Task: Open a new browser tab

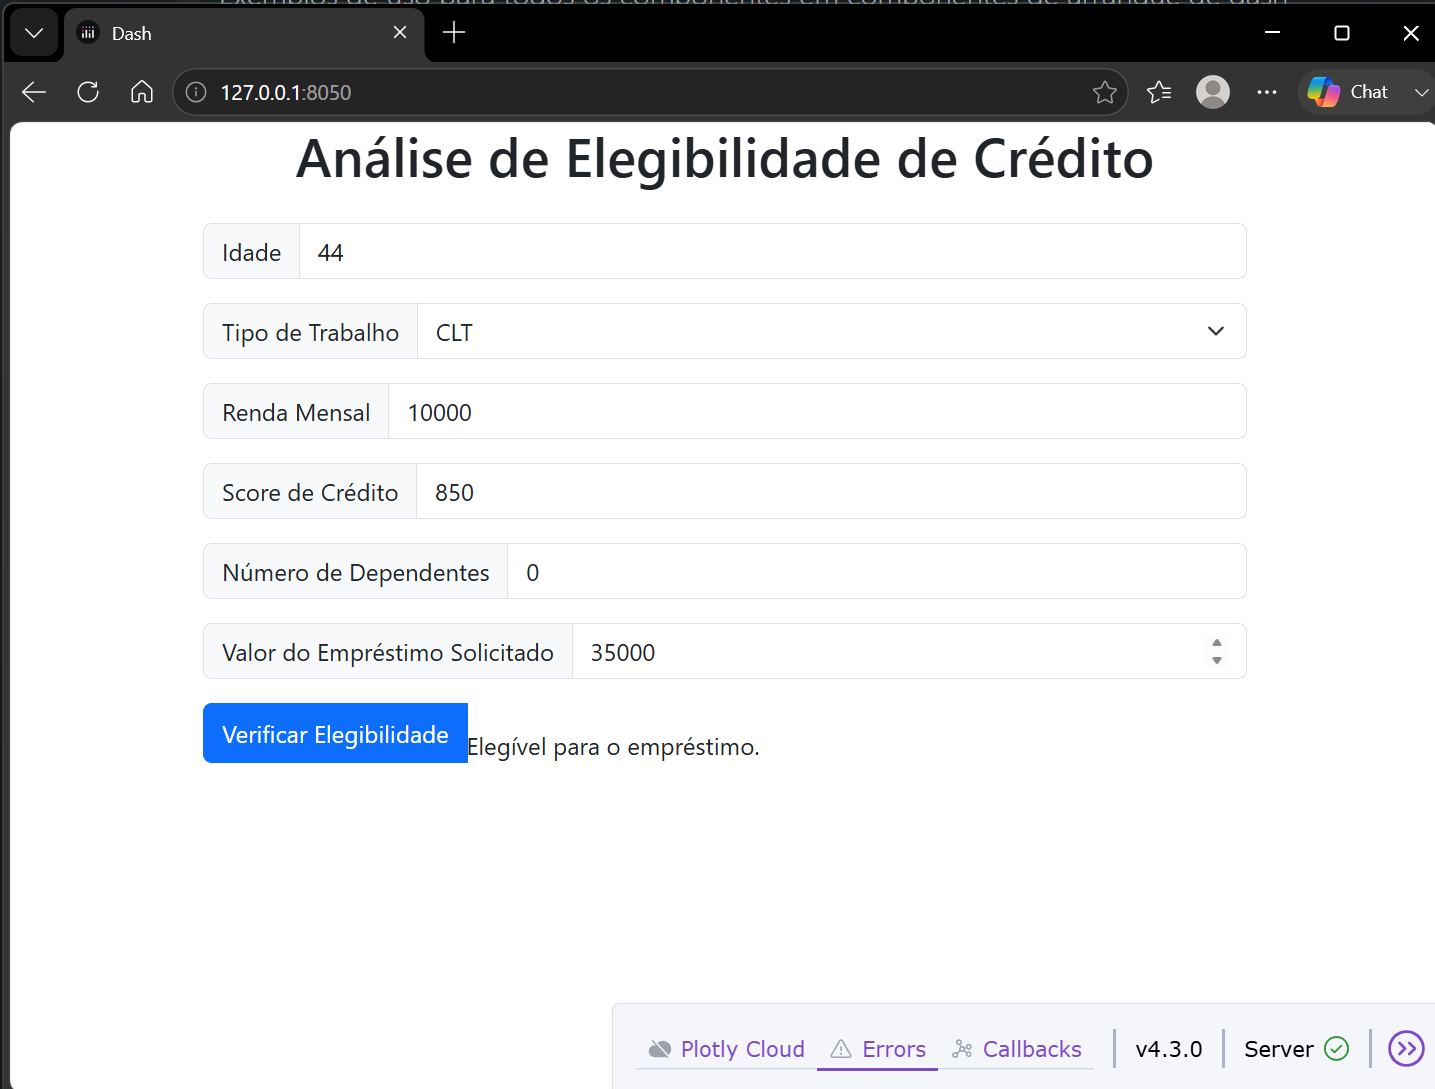Action: click(454, 33)
